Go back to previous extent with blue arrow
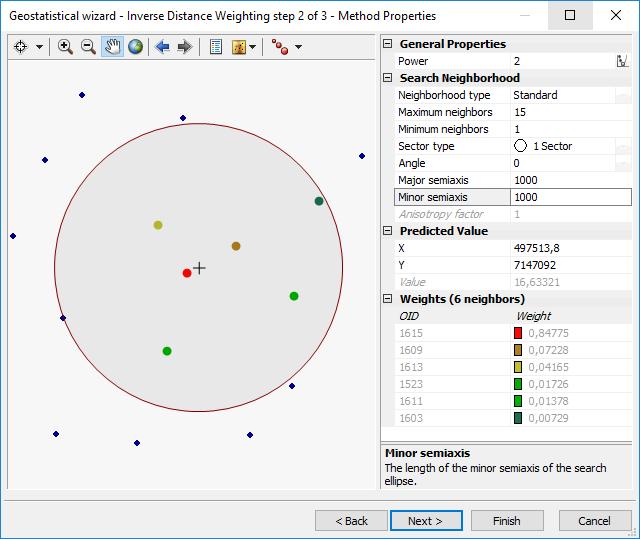 [x=162, y=47]
